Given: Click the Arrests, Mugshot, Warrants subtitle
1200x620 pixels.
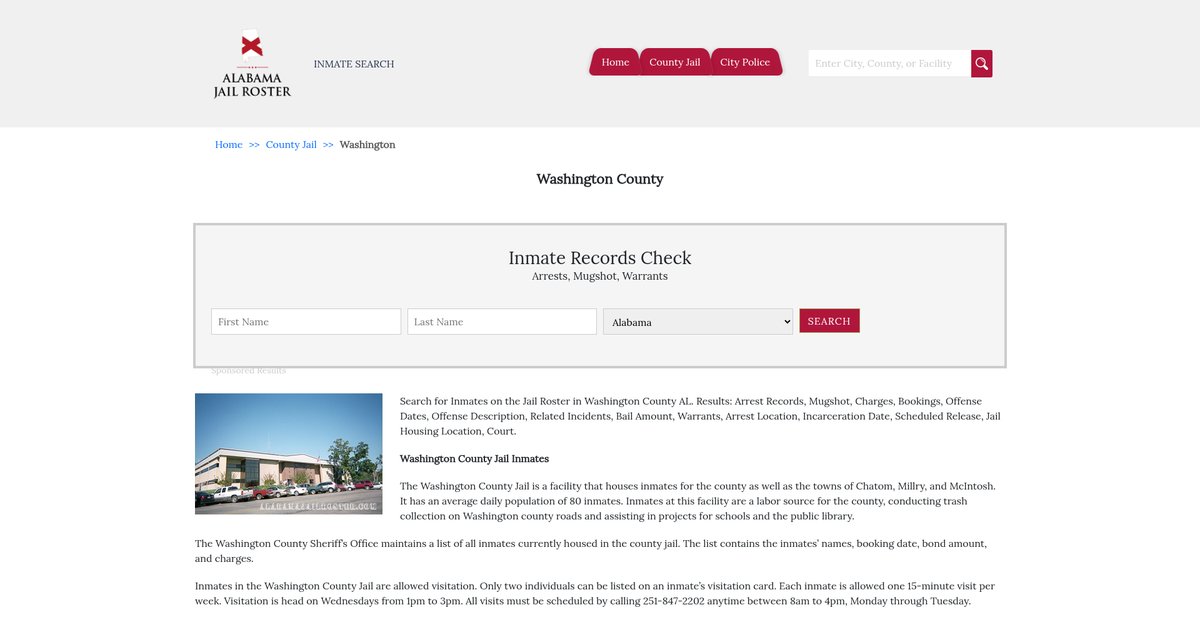Looking at the screenshot, I should (x=600, y=276).
